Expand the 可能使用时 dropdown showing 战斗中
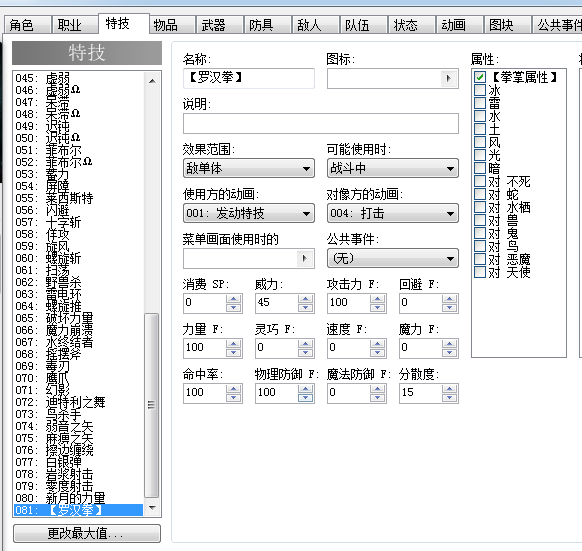This screenshot has width=582, height=551. tap(393, 169)
